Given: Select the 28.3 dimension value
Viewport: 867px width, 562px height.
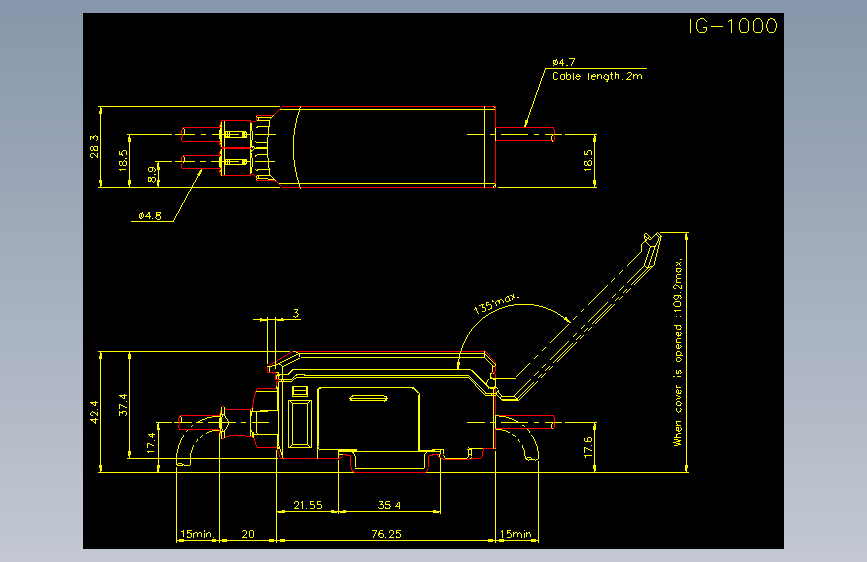Looking at the screenshot, I should (x=95, y=146).
